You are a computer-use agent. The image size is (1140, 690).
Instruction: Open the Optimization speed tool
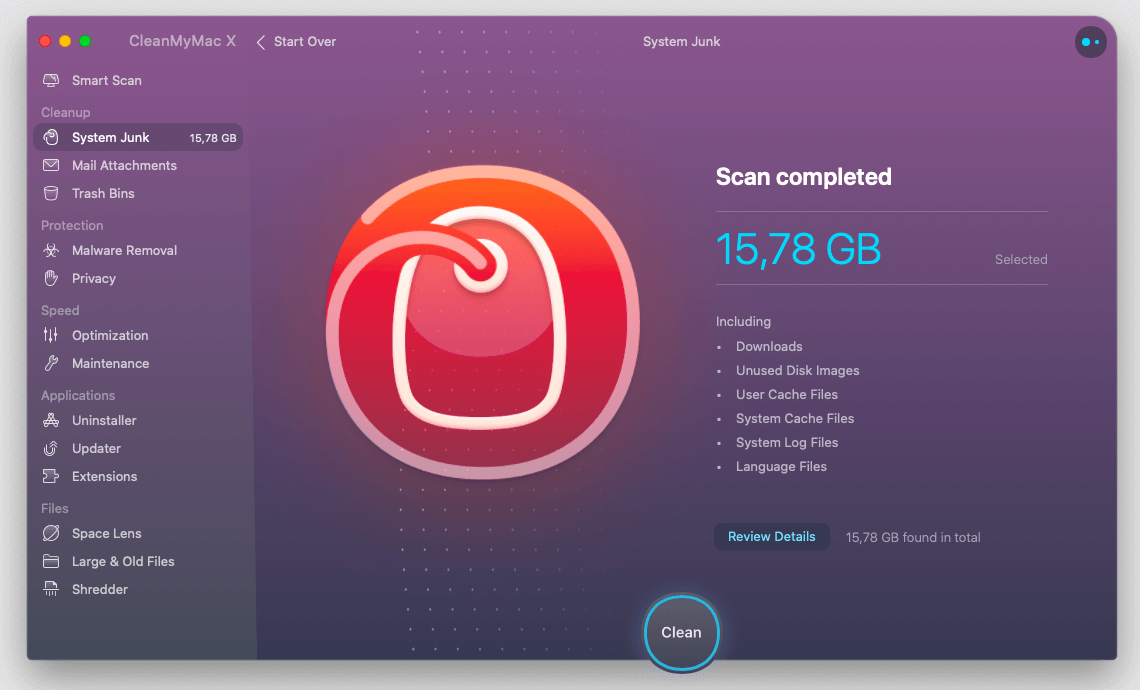point(110,335)
